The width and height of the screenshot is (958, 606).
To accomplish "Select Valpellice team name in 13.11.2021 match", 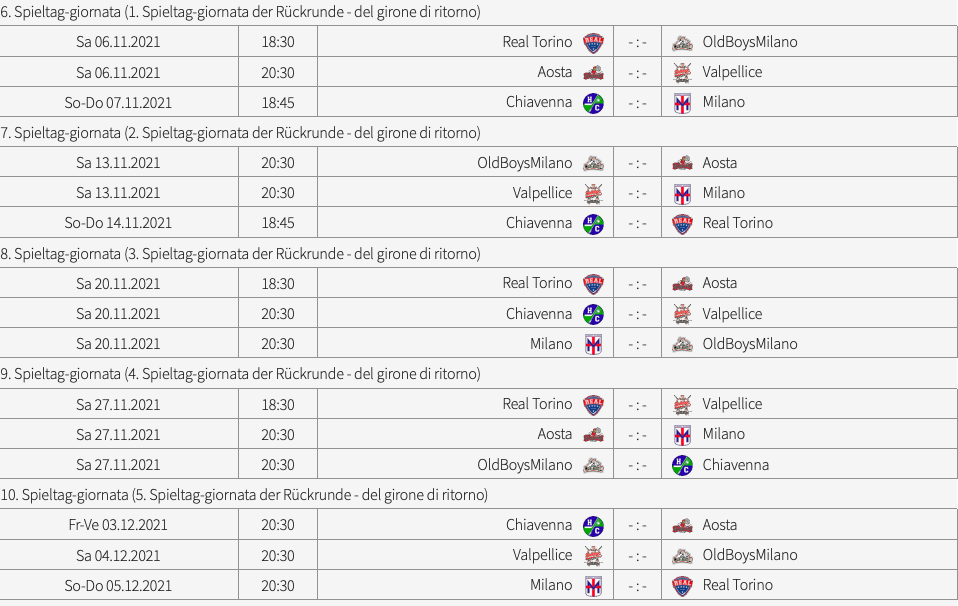I will (x=542, y=193).
